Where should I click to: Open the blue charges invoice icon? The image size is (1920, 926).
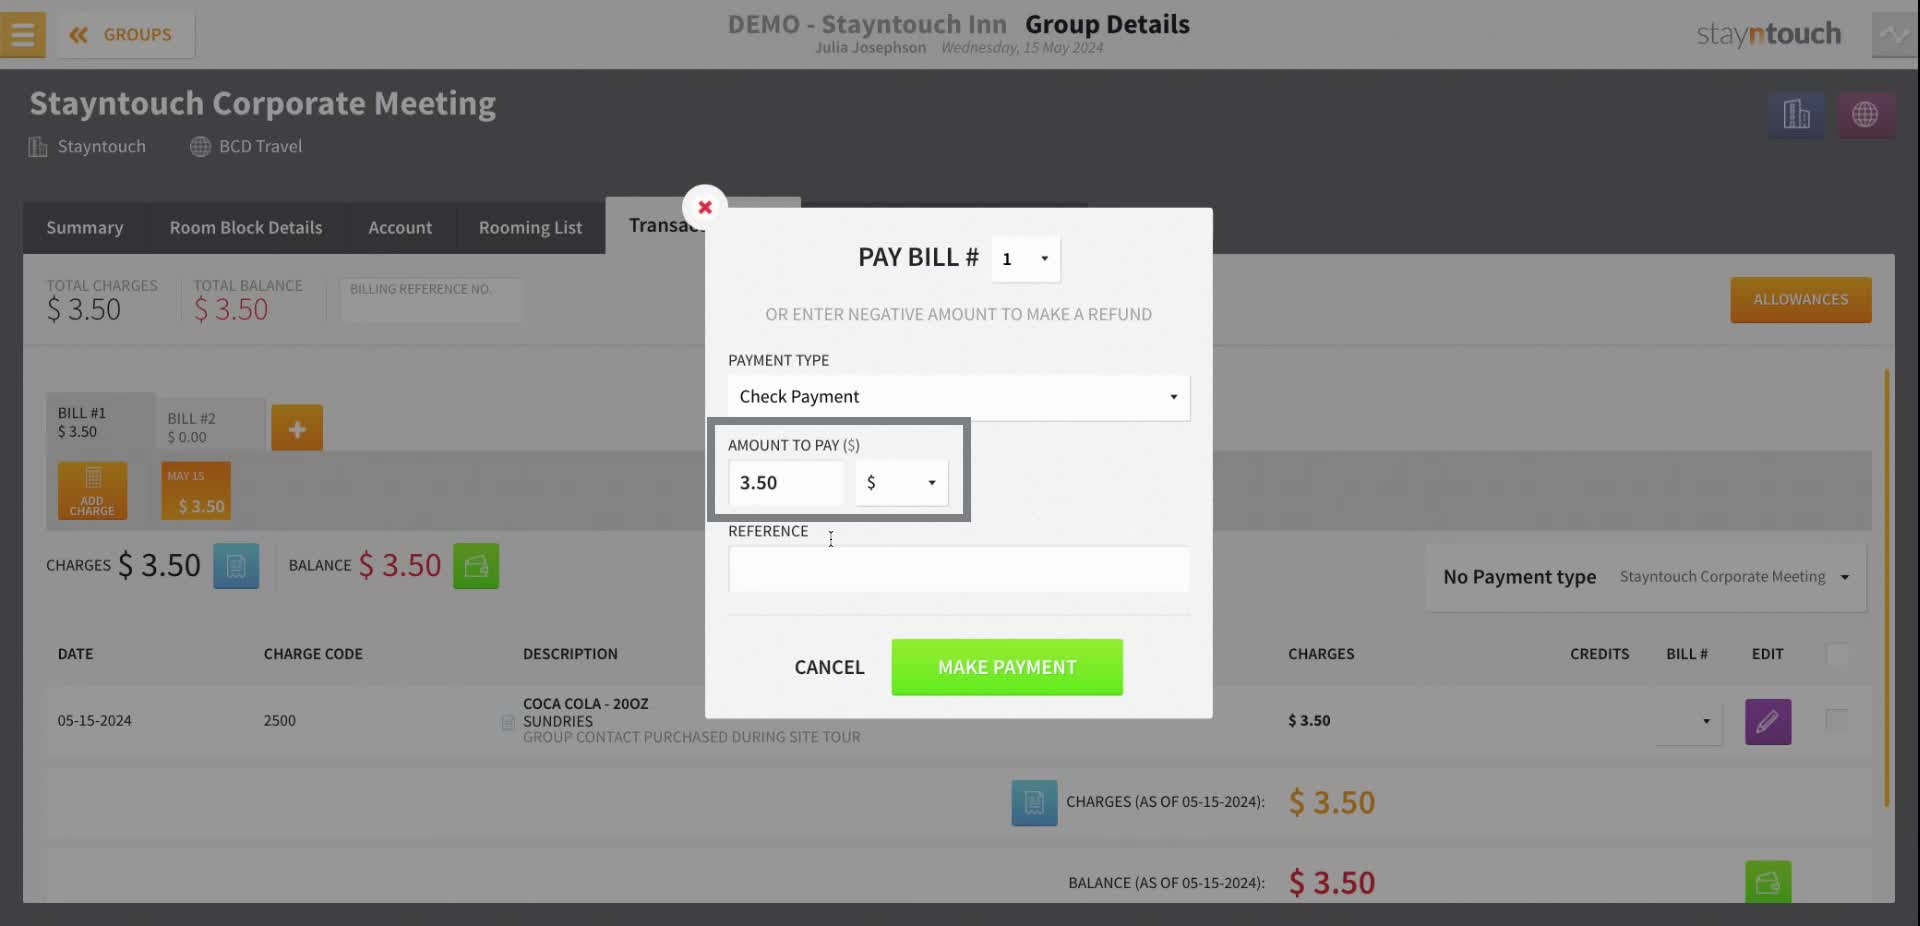[x=236, y=566]
